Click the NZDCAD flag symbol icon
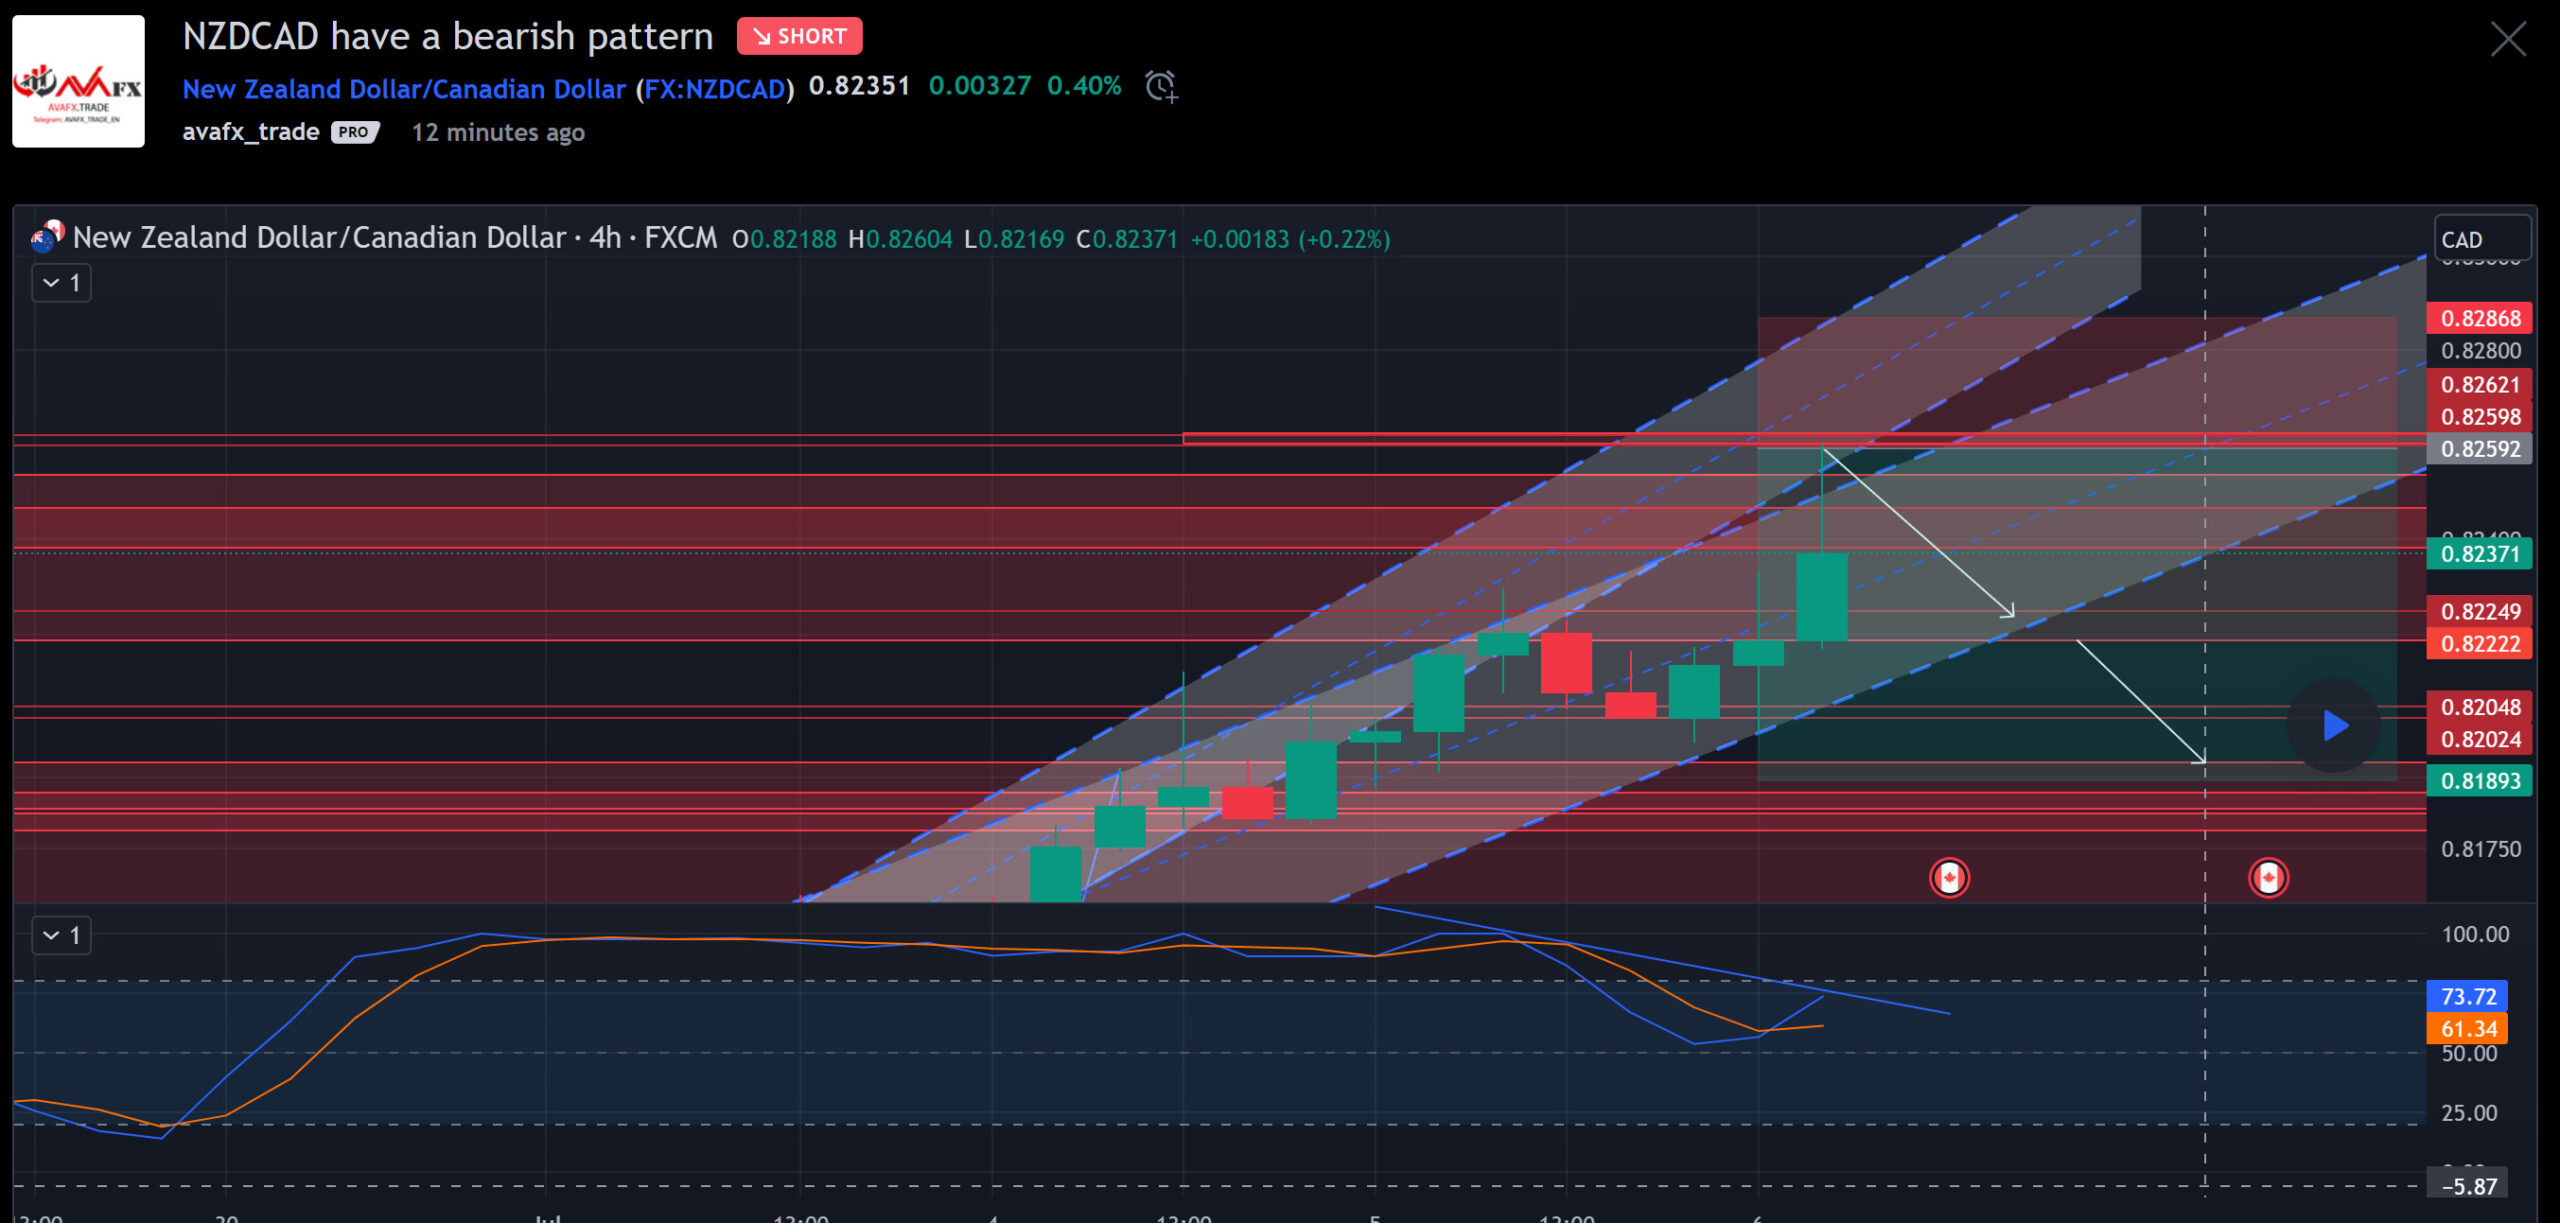This screenshot has height=1223, width=2560. pyautogui.click(x=46, y=237)
